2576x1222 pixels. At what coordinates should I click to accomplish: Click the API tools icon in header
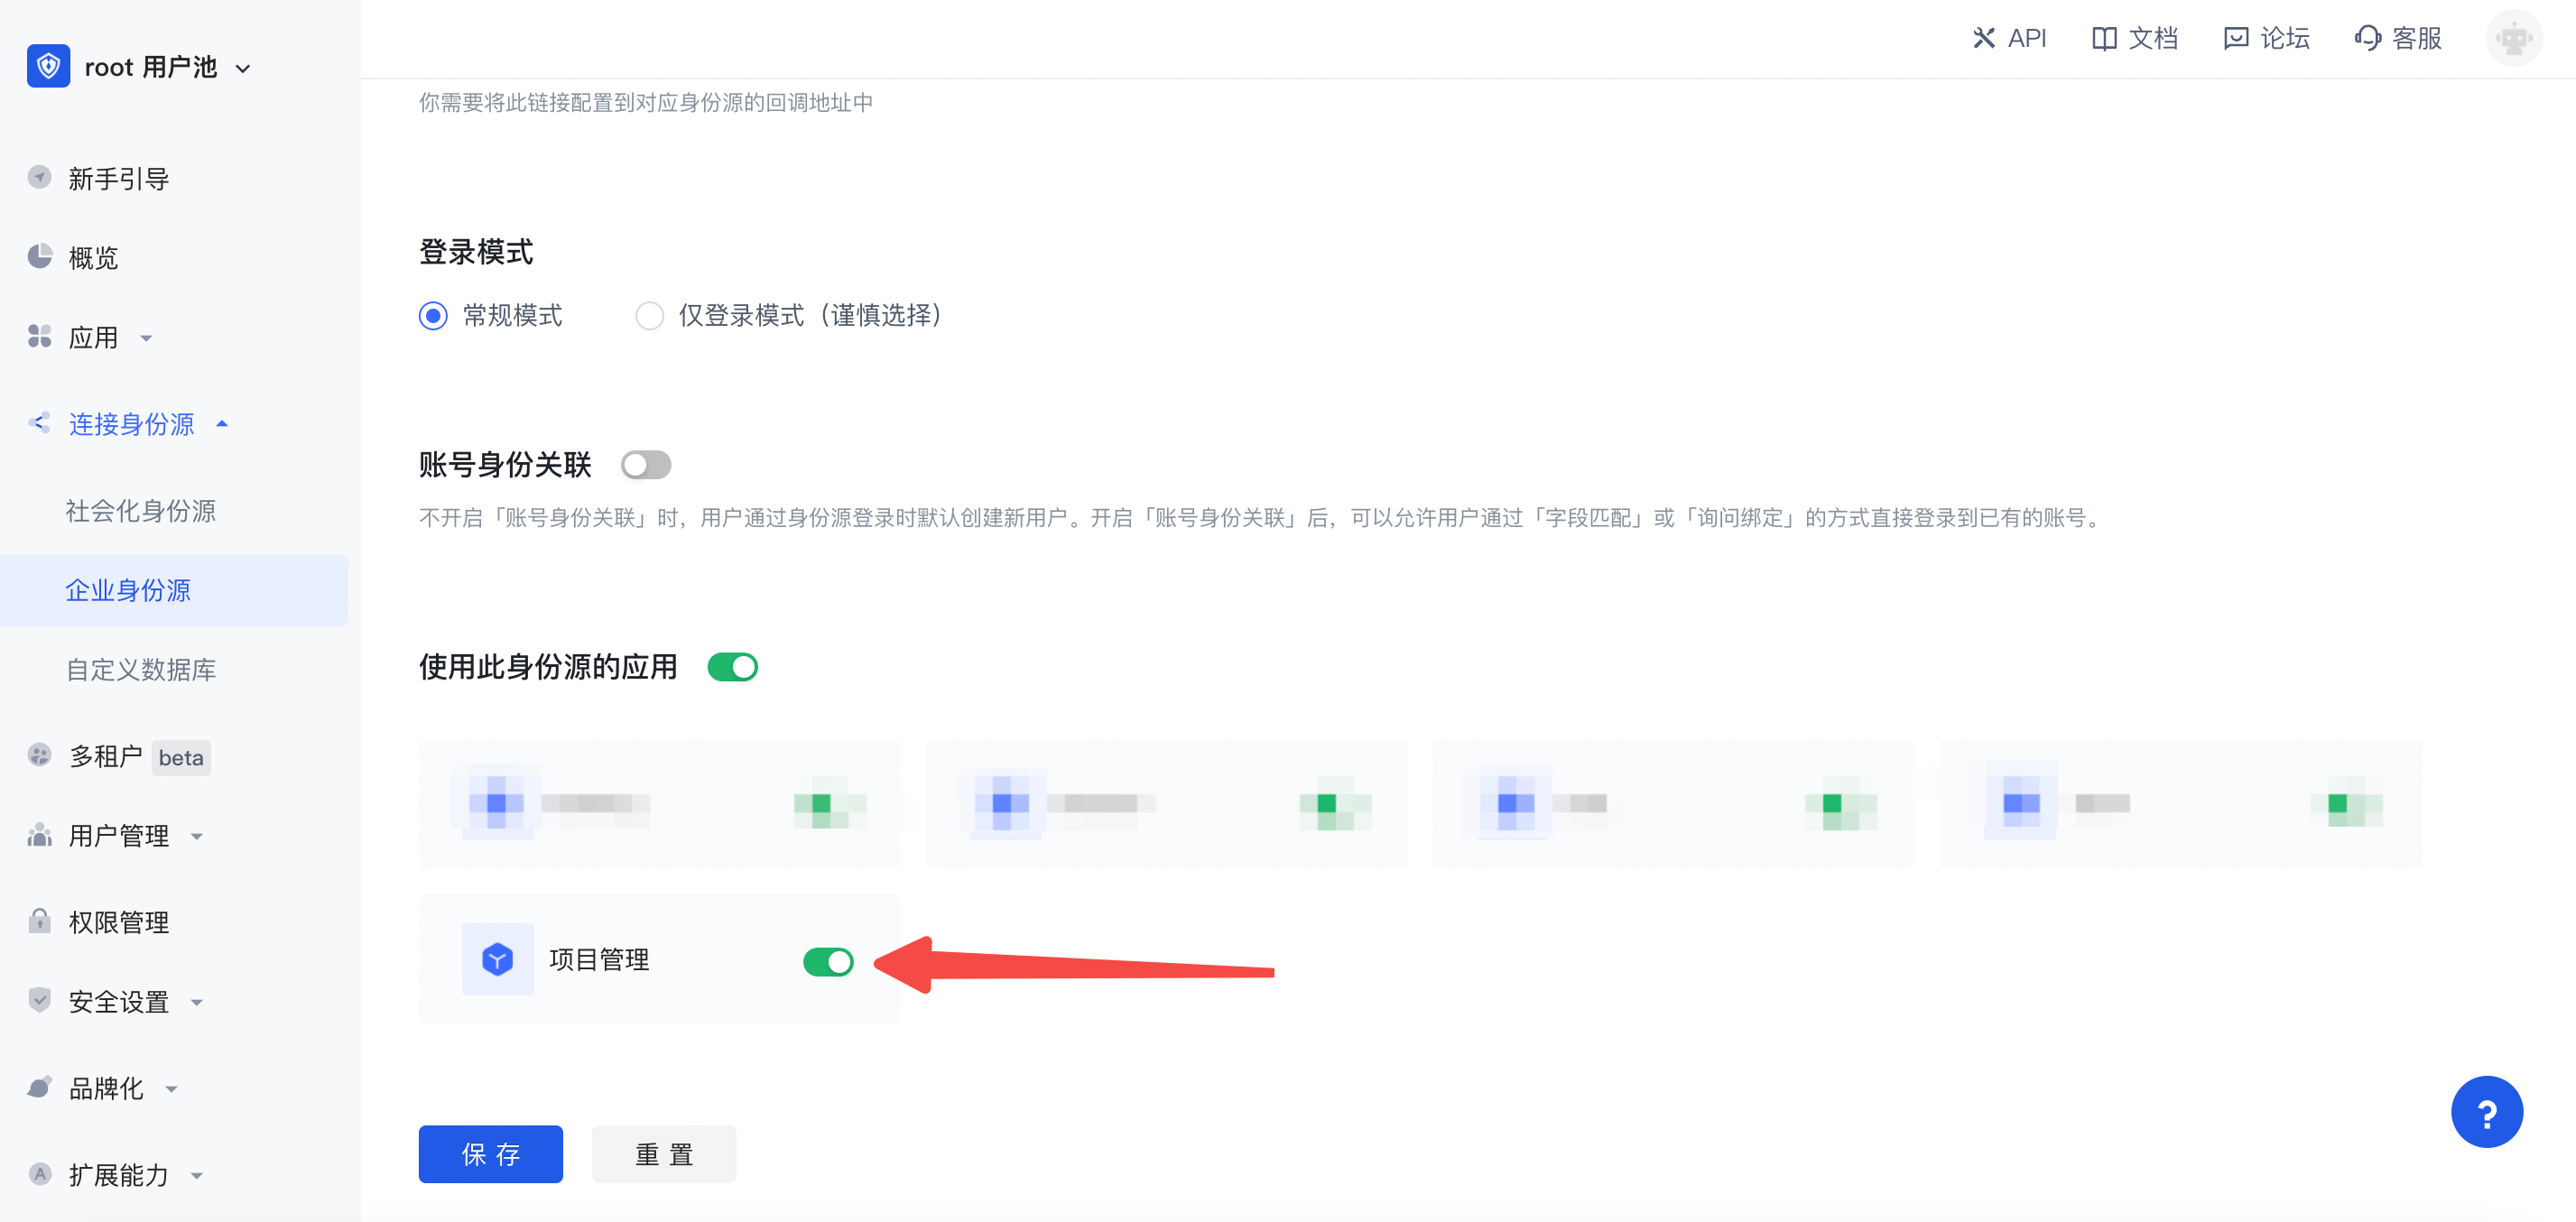pyautogui.click(x=1983, y=38)
